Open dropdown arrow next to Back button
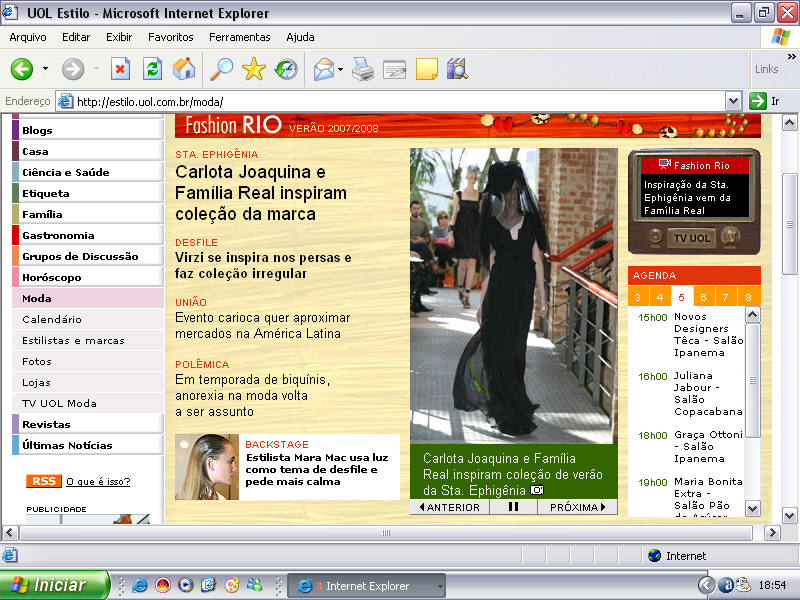The height and width of the screenshot is (600, 800). 45,69
